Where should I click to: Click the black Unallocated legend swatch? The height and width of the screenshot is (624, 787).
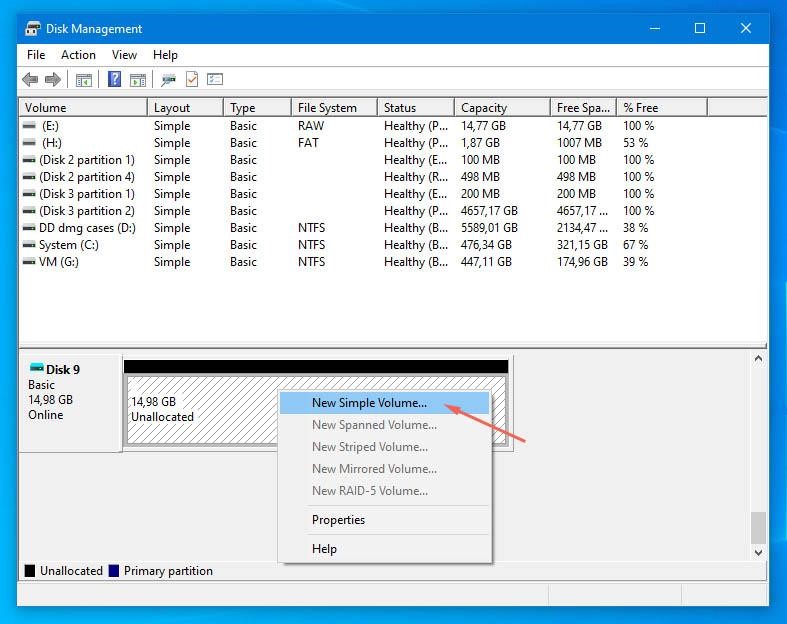click(x=30, y=571)
